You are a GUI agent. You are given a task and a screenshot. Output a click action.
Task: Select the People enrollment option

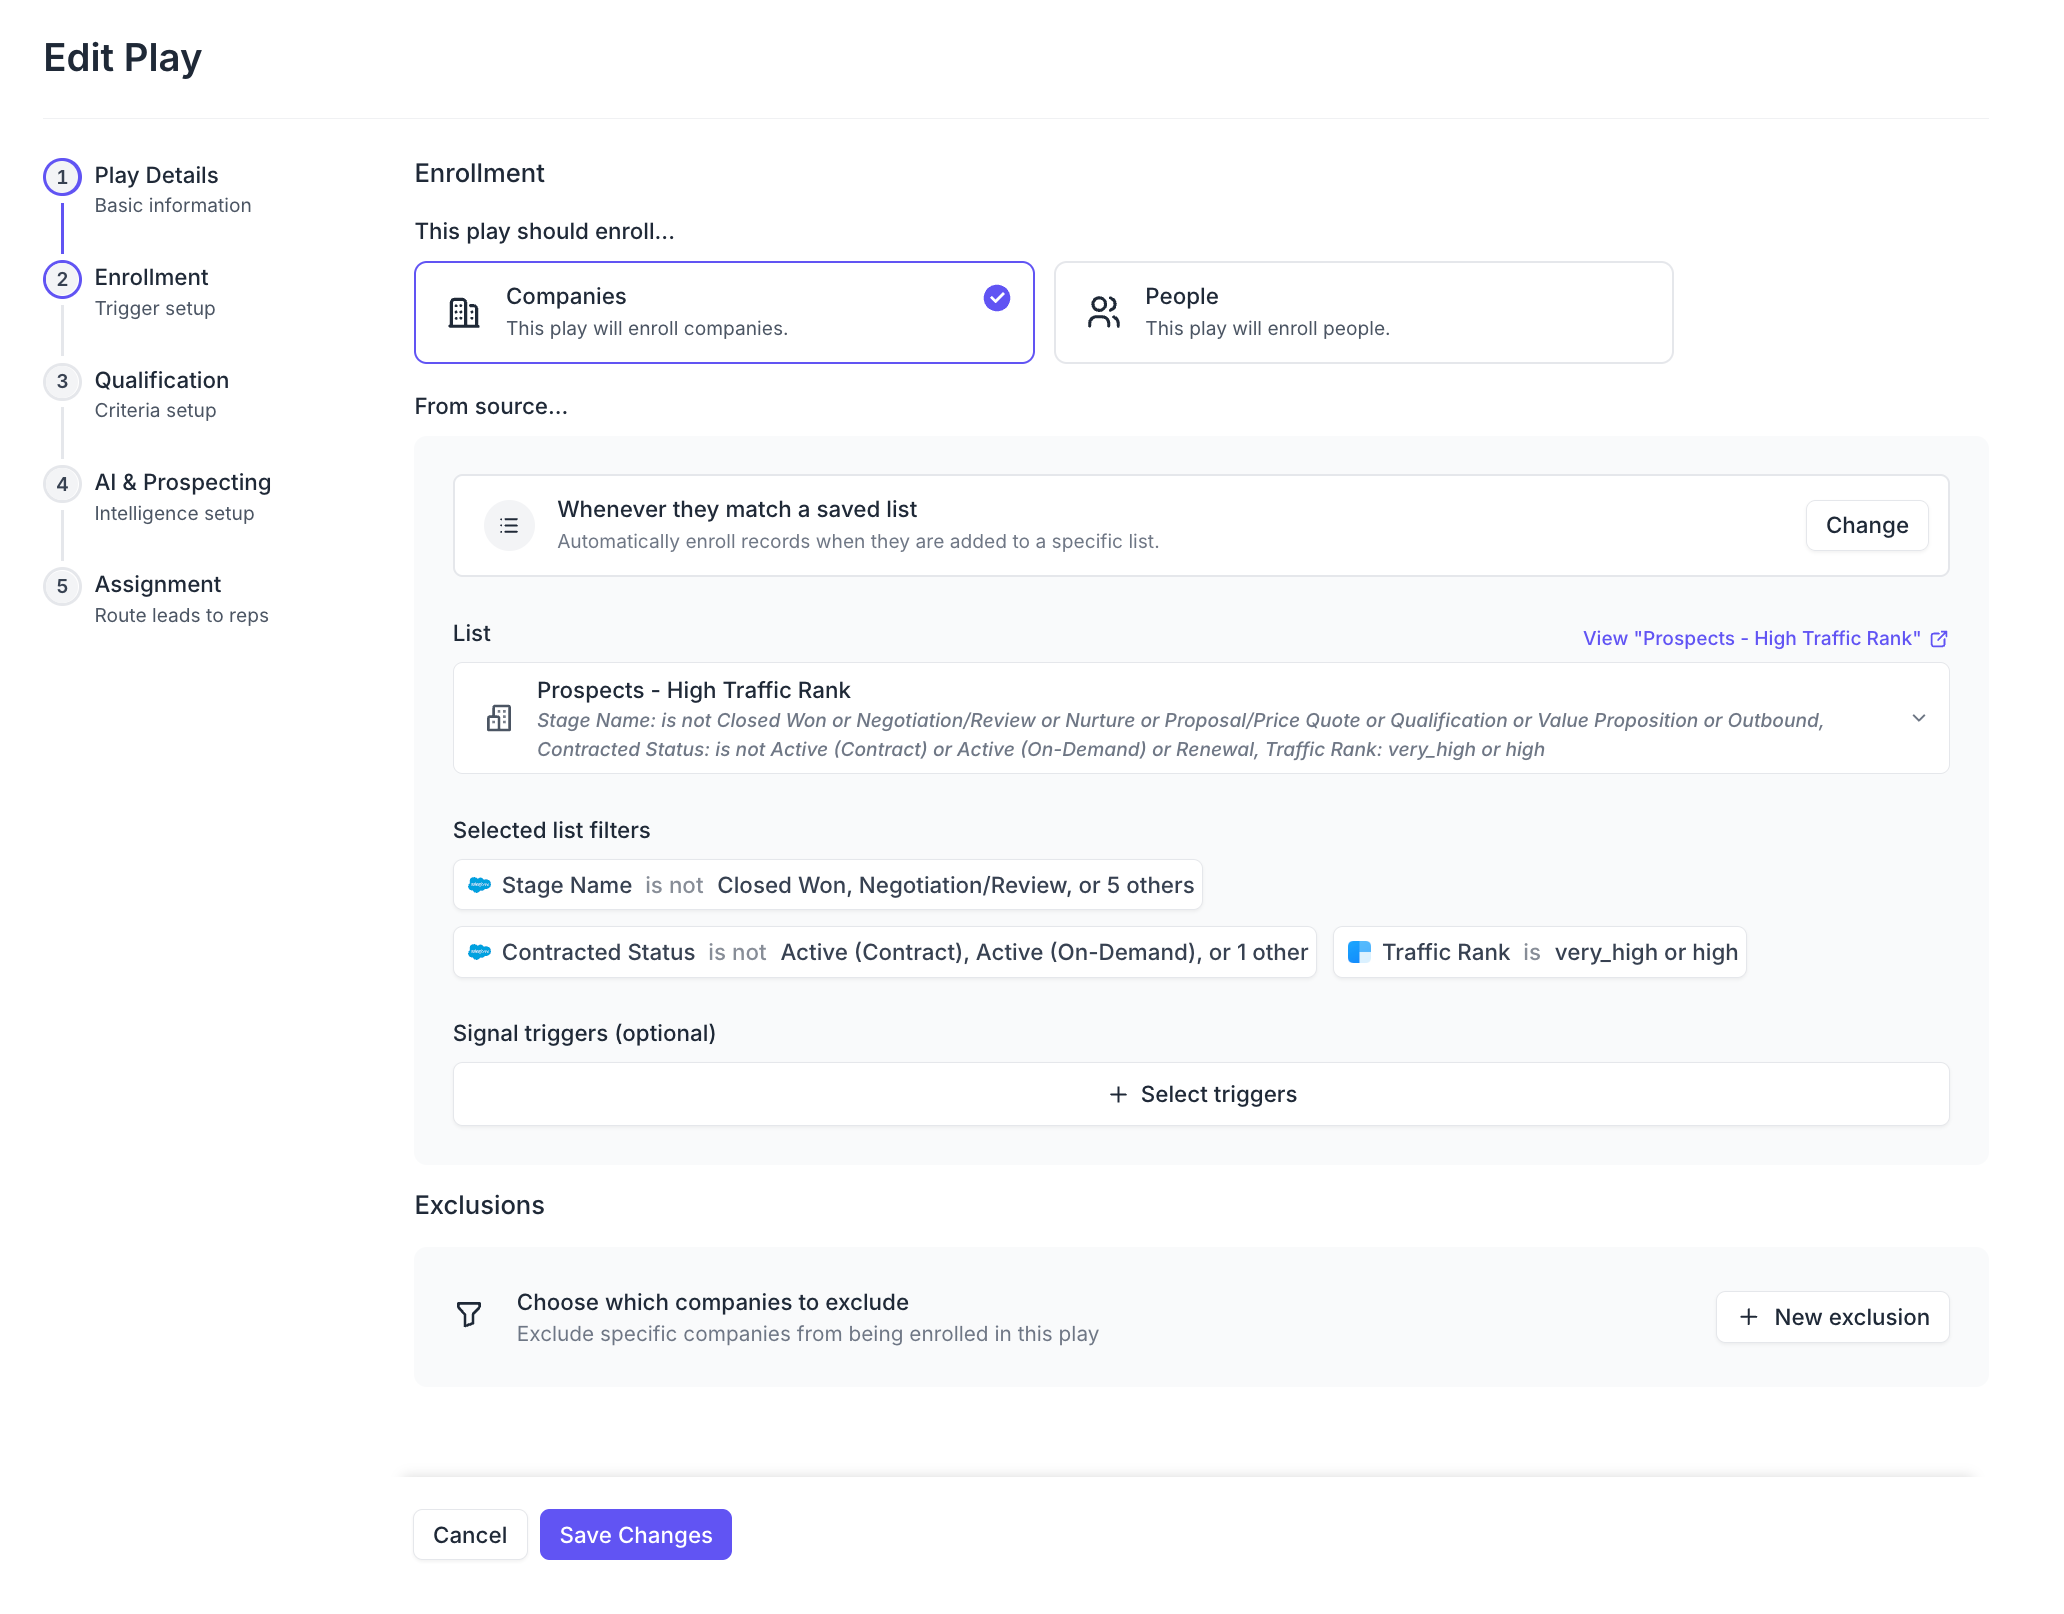coord(1362,312)
